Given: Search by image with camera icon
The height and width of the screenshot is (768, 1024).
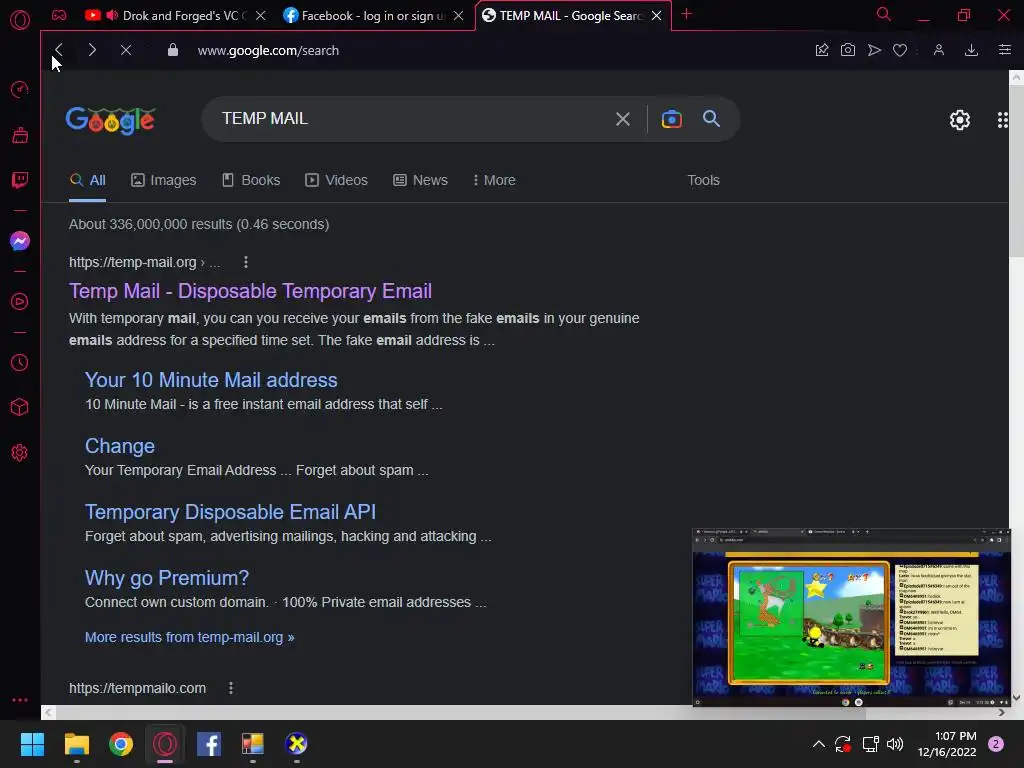Looking at the screenshot, I should point(671,119).
